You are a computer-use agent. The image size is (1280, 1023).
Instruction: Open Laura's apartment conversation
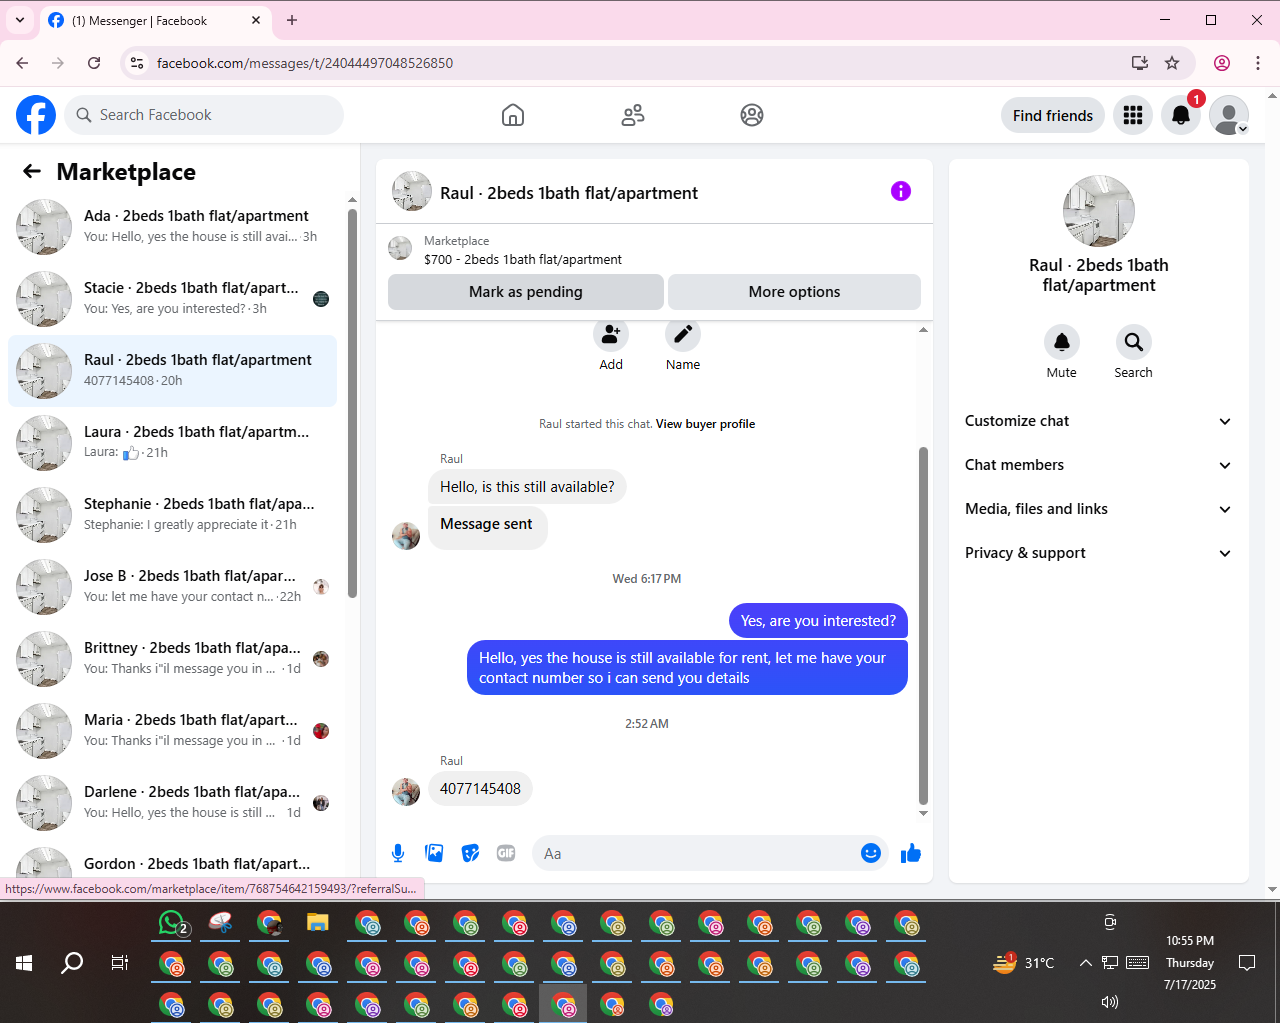point(172,443)
